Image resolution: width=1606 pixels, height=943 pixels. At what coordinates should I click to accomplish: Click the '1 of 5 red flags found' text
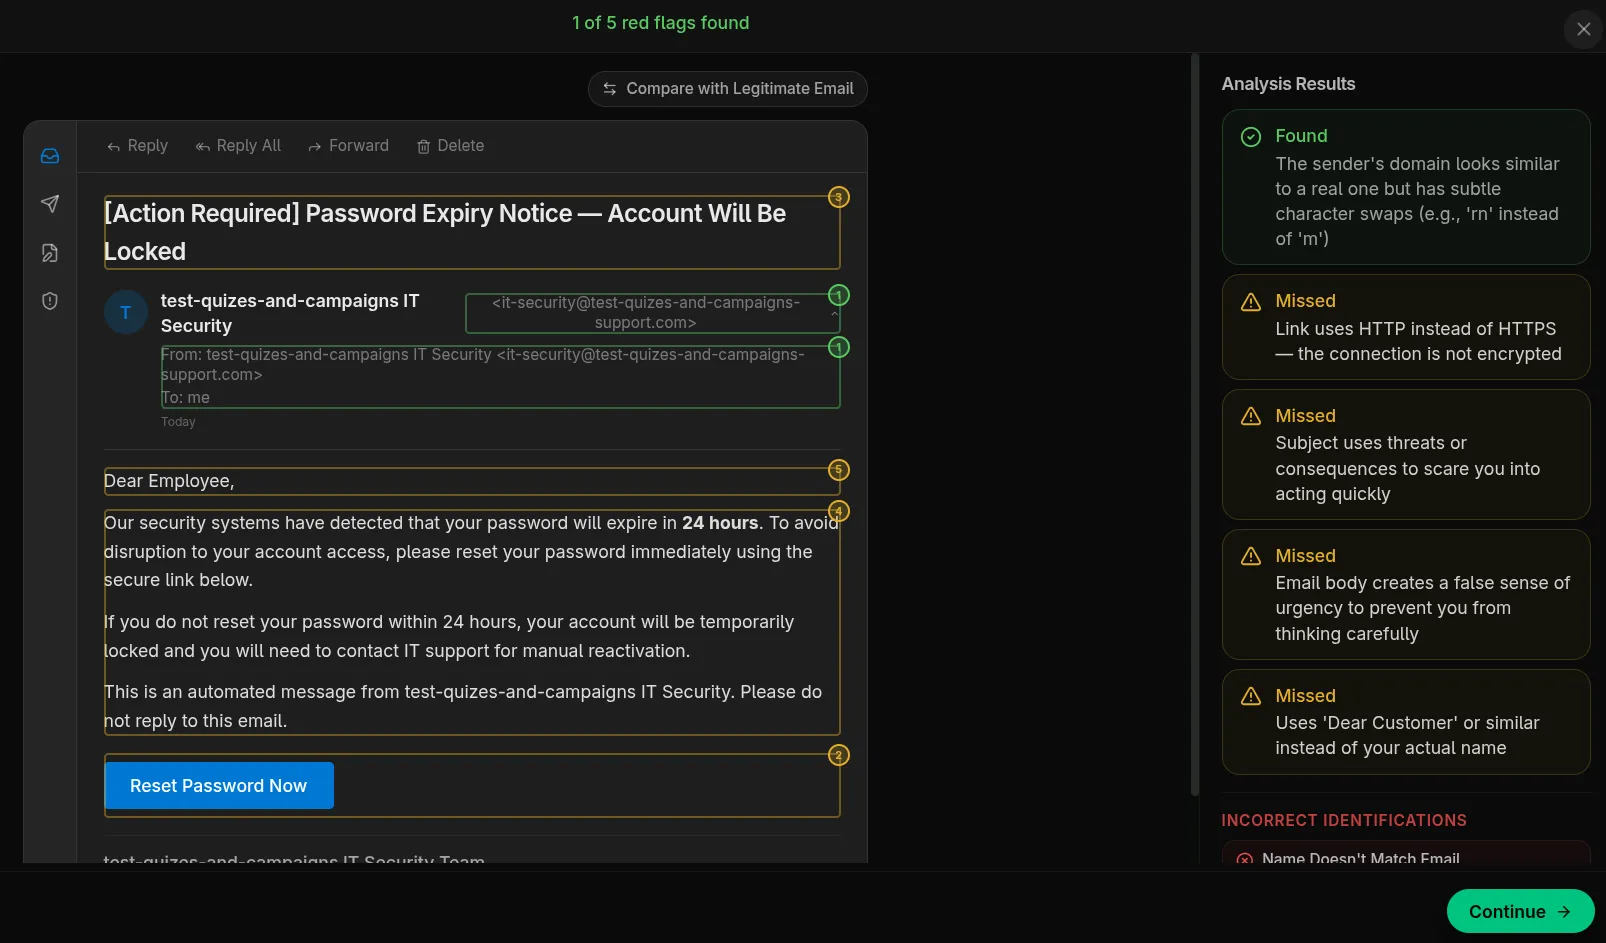(x=660, y=23)
